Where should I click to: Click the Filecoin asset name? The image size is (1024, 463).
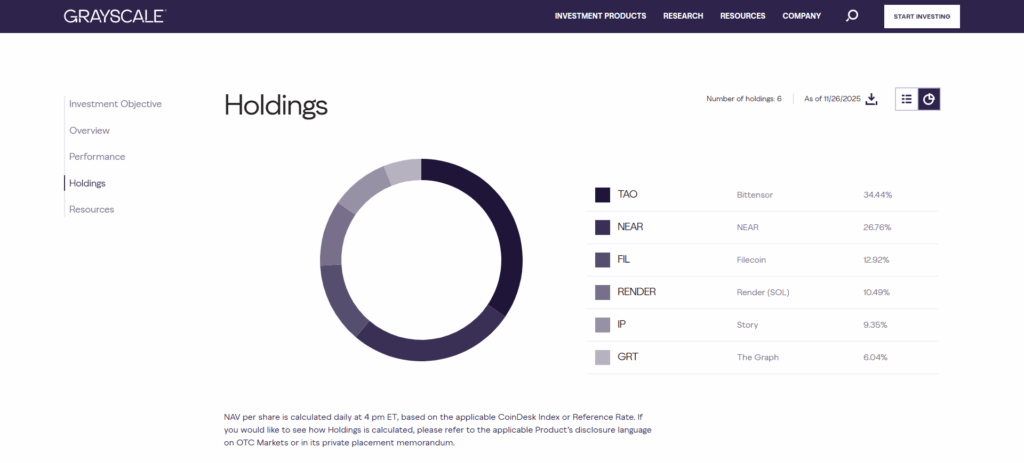pos(751,260)
